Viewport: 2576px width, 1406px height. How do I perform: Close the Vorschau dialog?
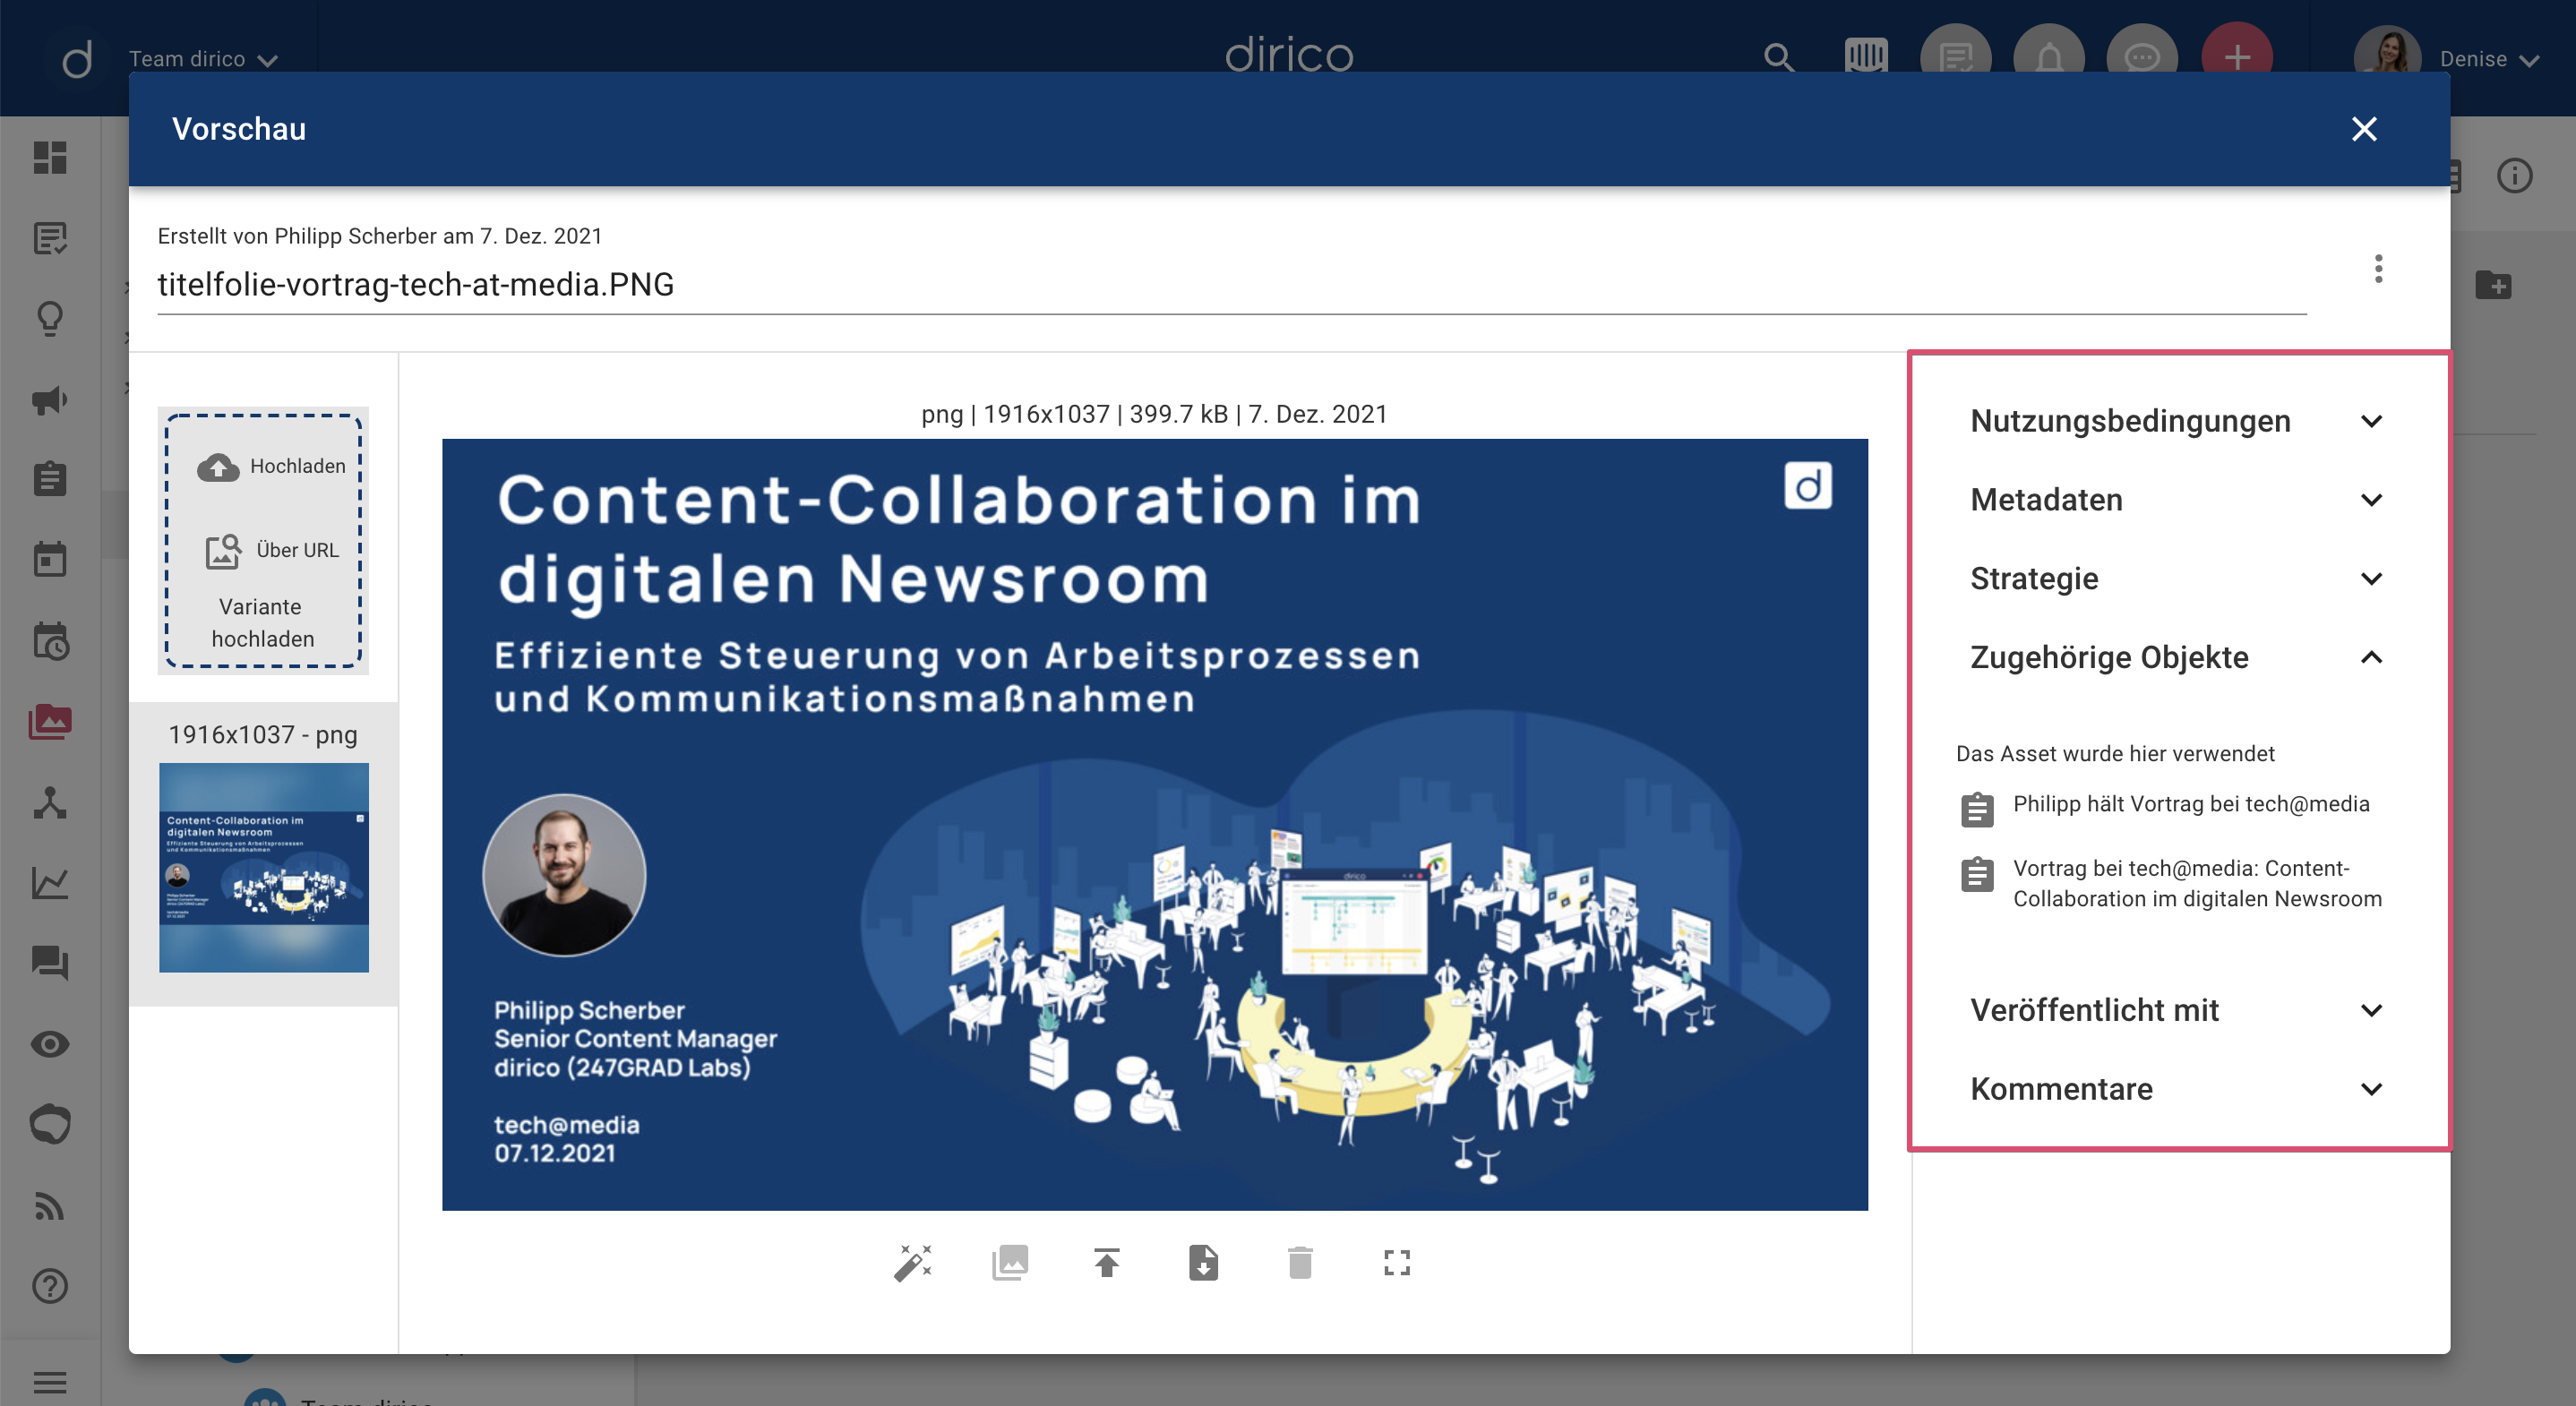pyautogui.click(x=2364, y=129)
